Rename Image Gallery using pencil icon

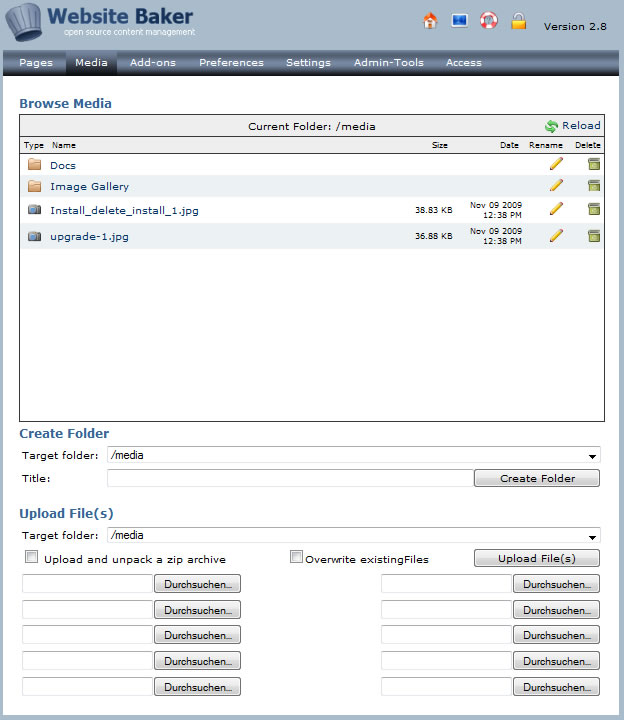coord(556,186)
